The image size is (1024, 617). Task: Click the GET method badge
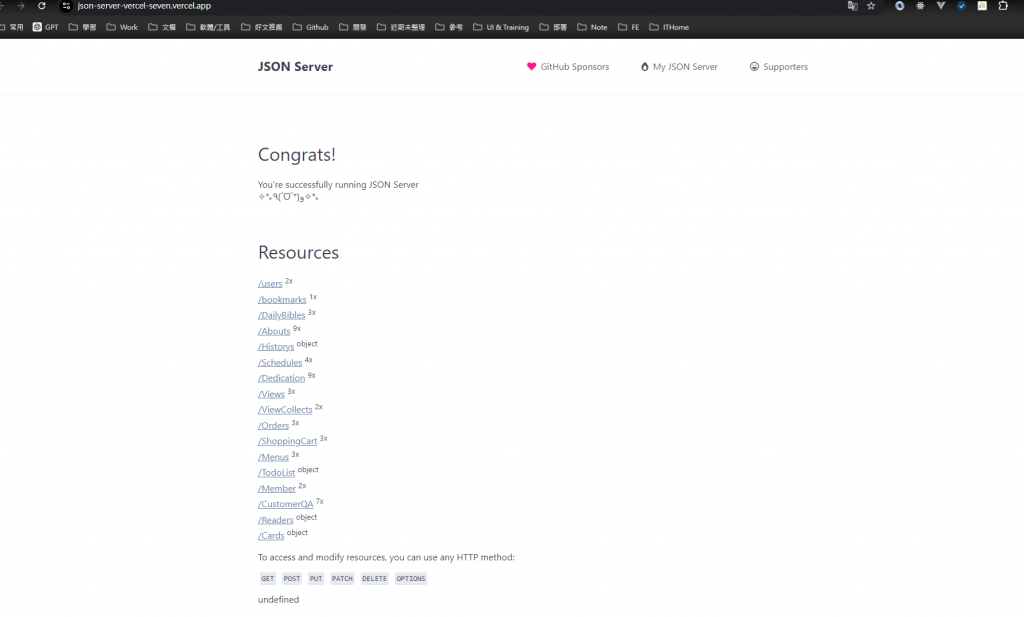(x=268, y=578)
